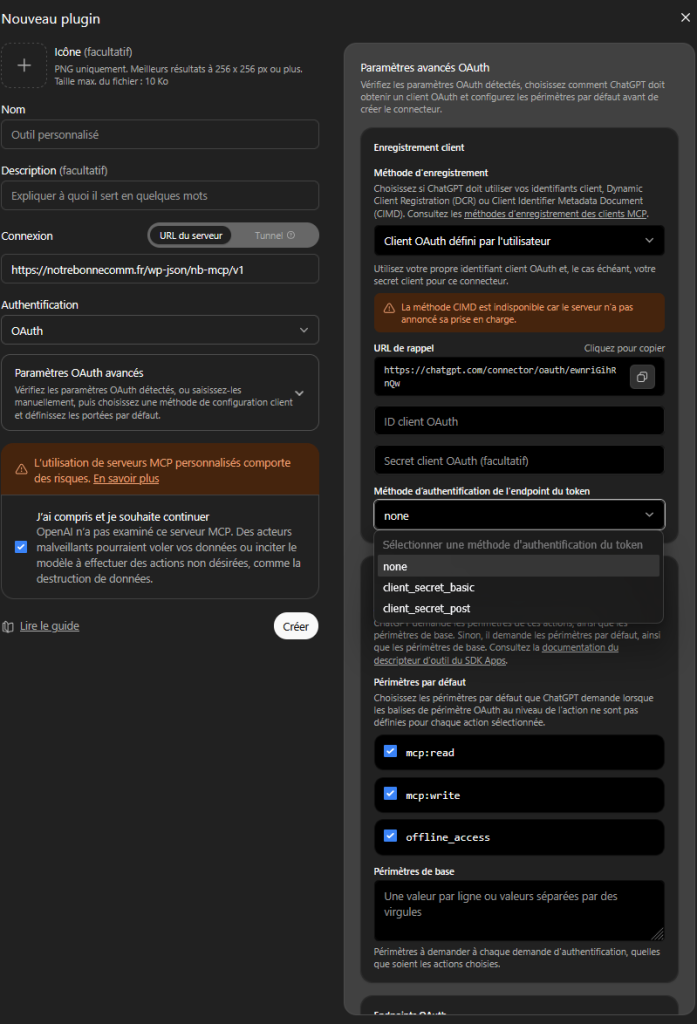Click the Périmètres de base textarea

tap(519, 910)
